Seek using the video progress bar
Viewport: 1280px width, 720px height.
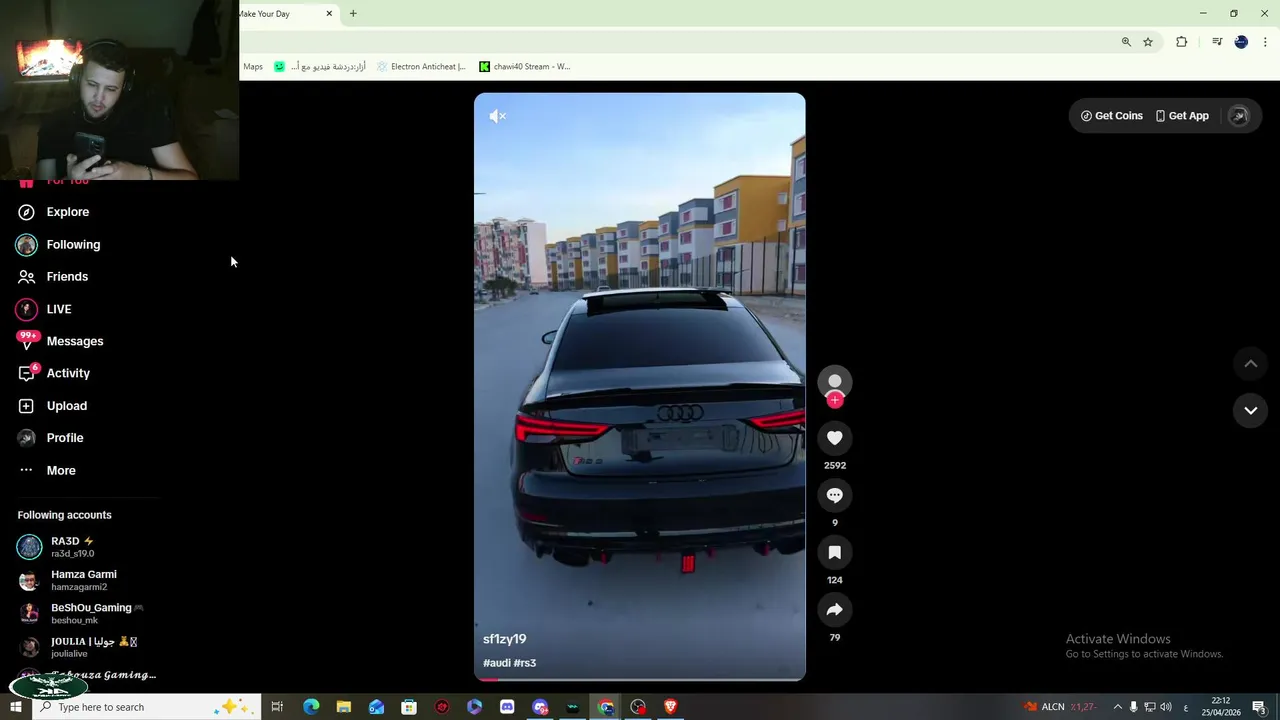(640, 679)
